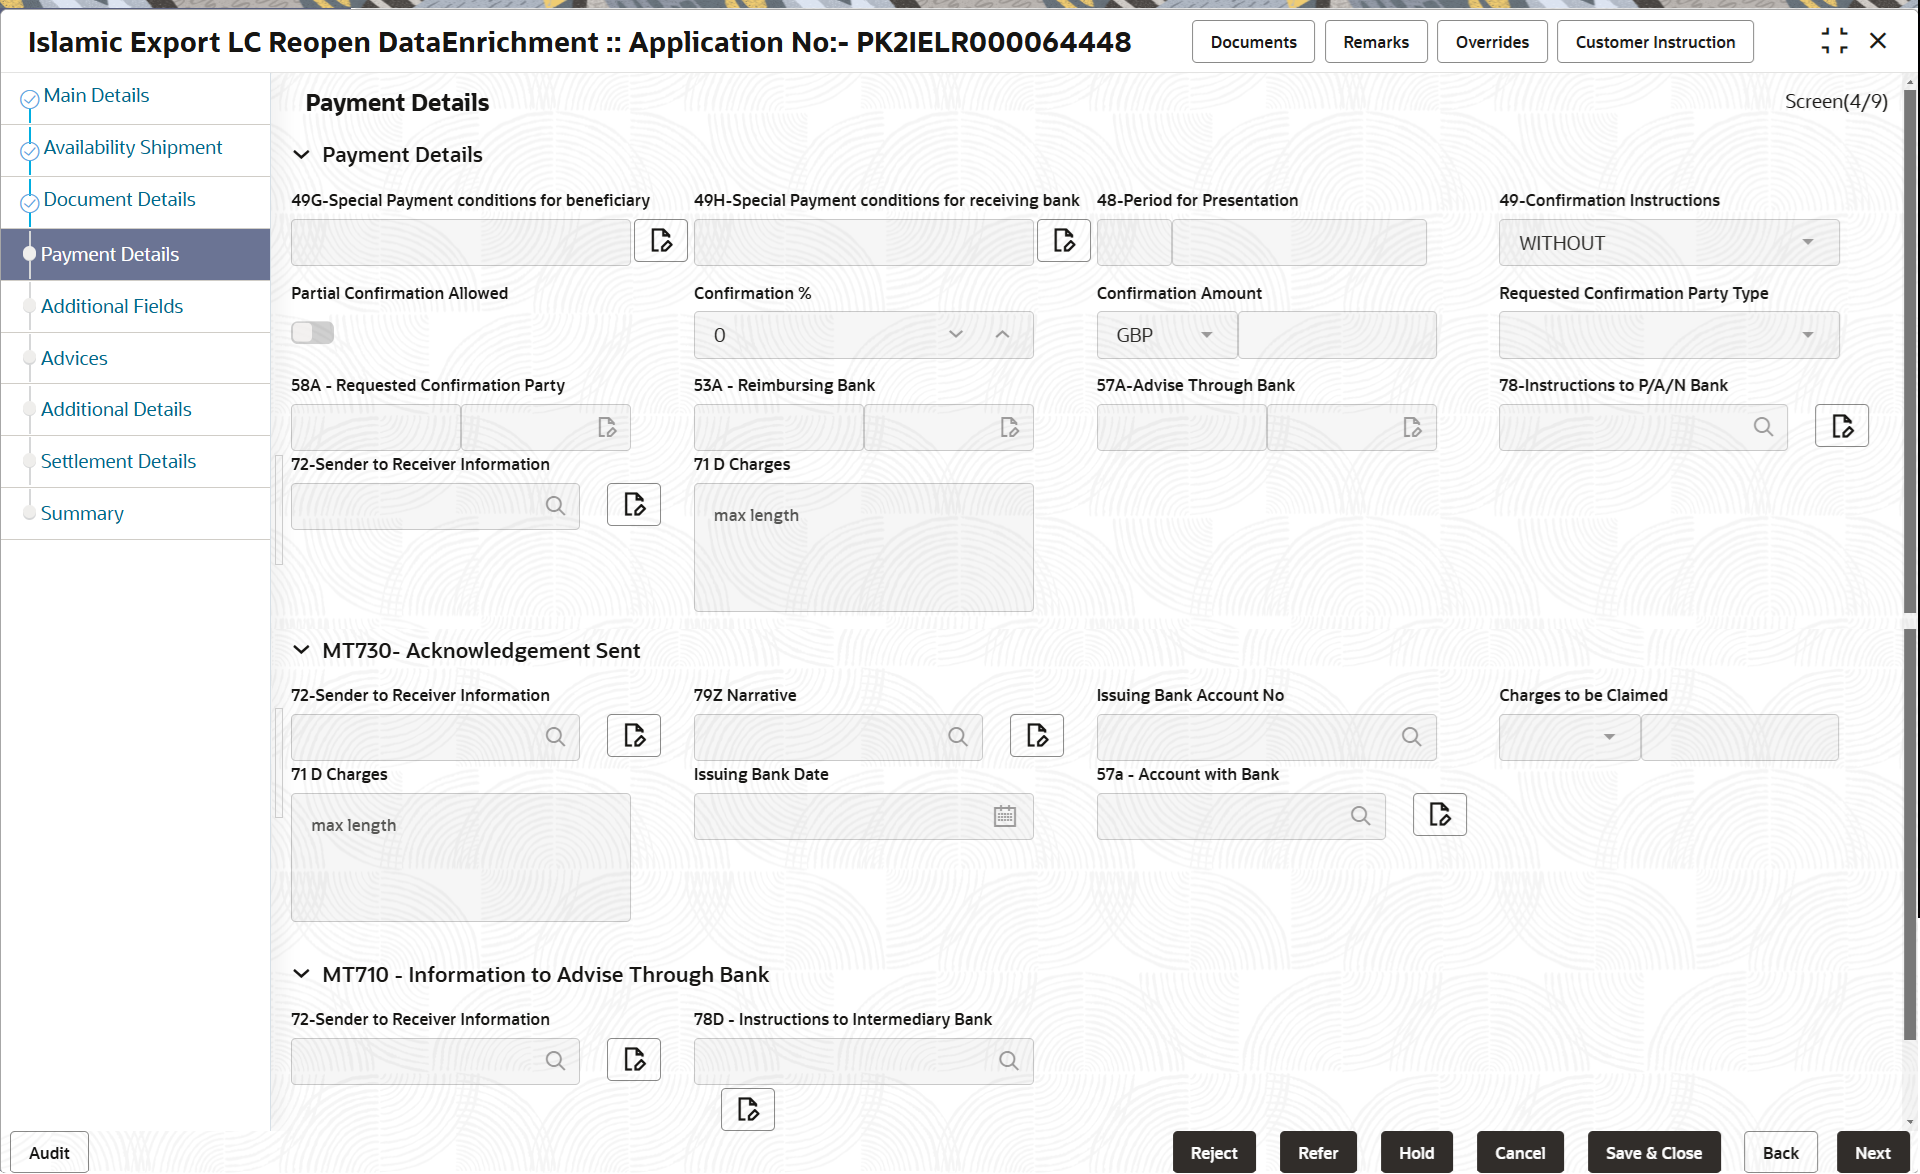Search Issuing Bank Account No lookup icon
Screen dimensions: 1920x1174
coord(1411,737)
